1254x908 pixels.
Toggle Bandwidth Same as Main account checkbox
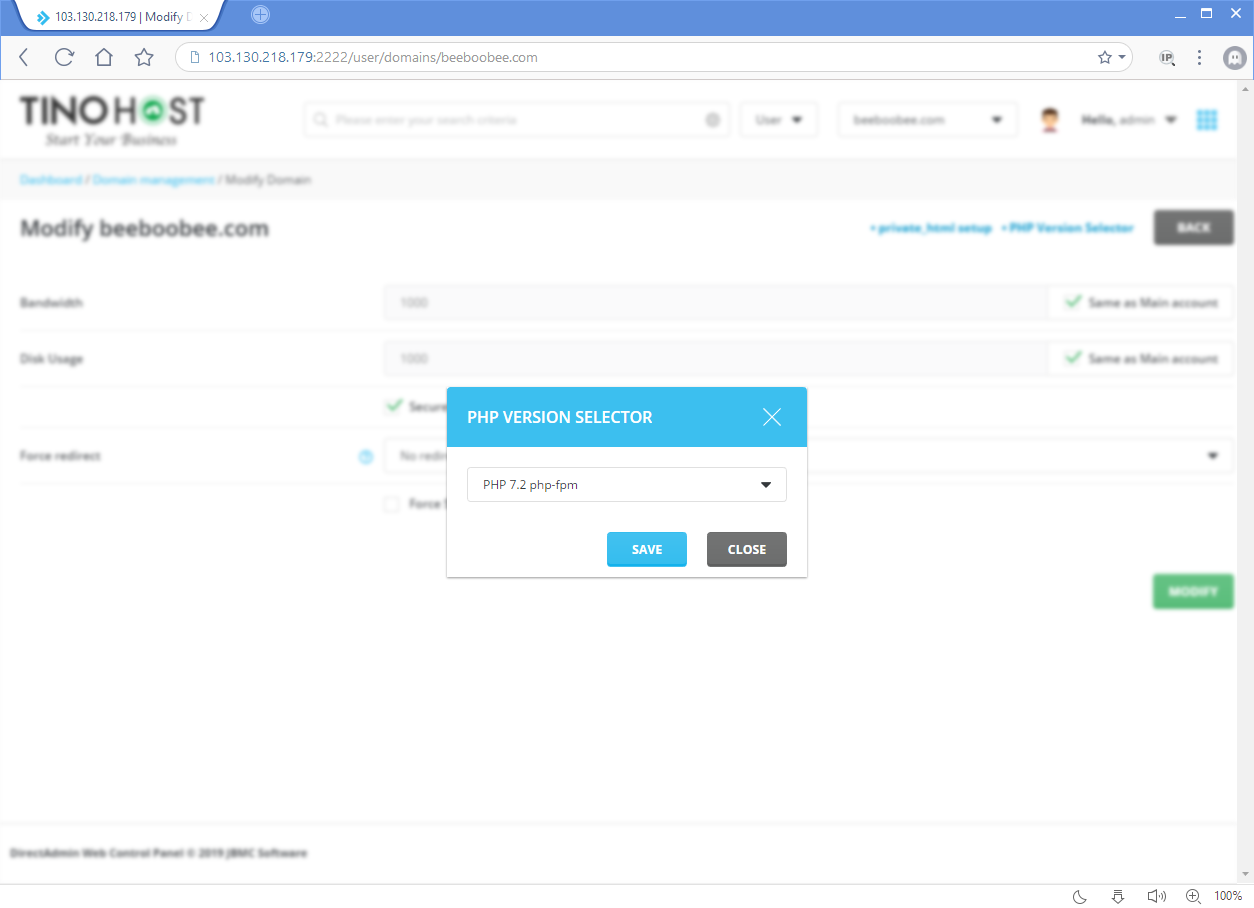[x=1073, y=302]
